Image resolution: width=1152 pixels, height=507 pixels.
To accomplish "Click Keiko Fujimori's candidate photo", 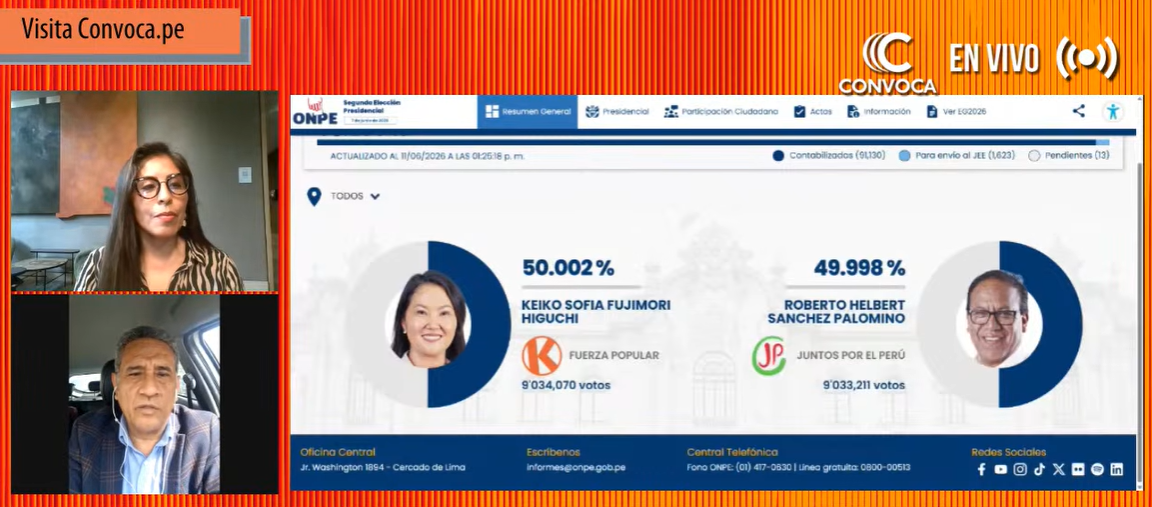I will 428,320.
